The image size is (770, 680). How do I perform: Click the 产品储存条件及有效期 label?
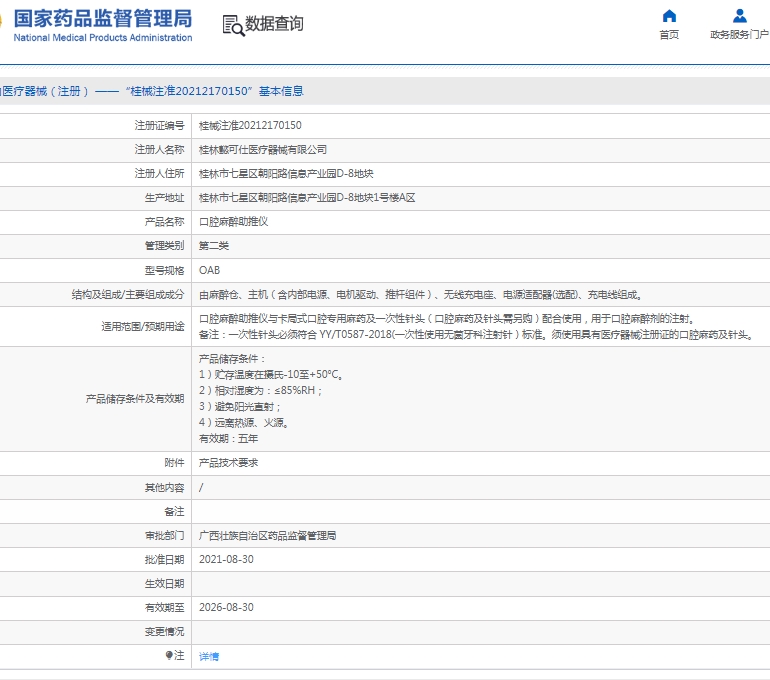pyautogui.click(x=135, y=399)
